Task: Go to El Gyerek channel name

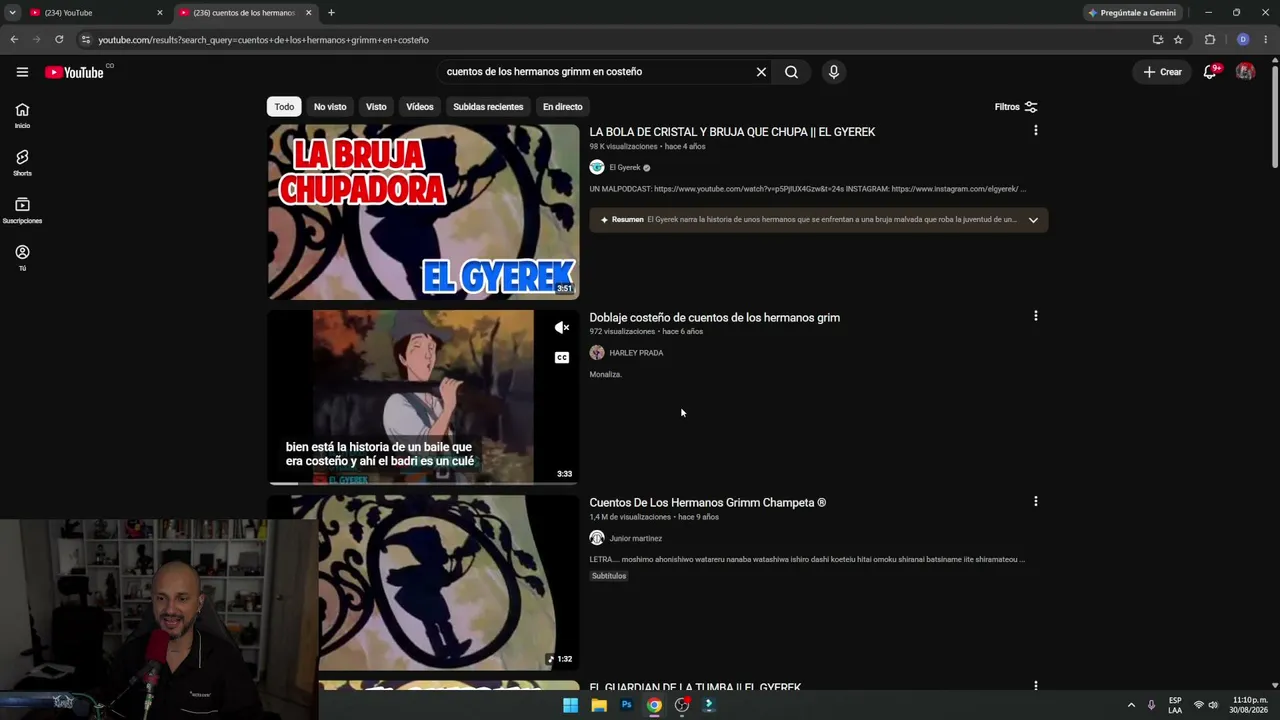Action: pyautogui.click(x=625, y=168)
